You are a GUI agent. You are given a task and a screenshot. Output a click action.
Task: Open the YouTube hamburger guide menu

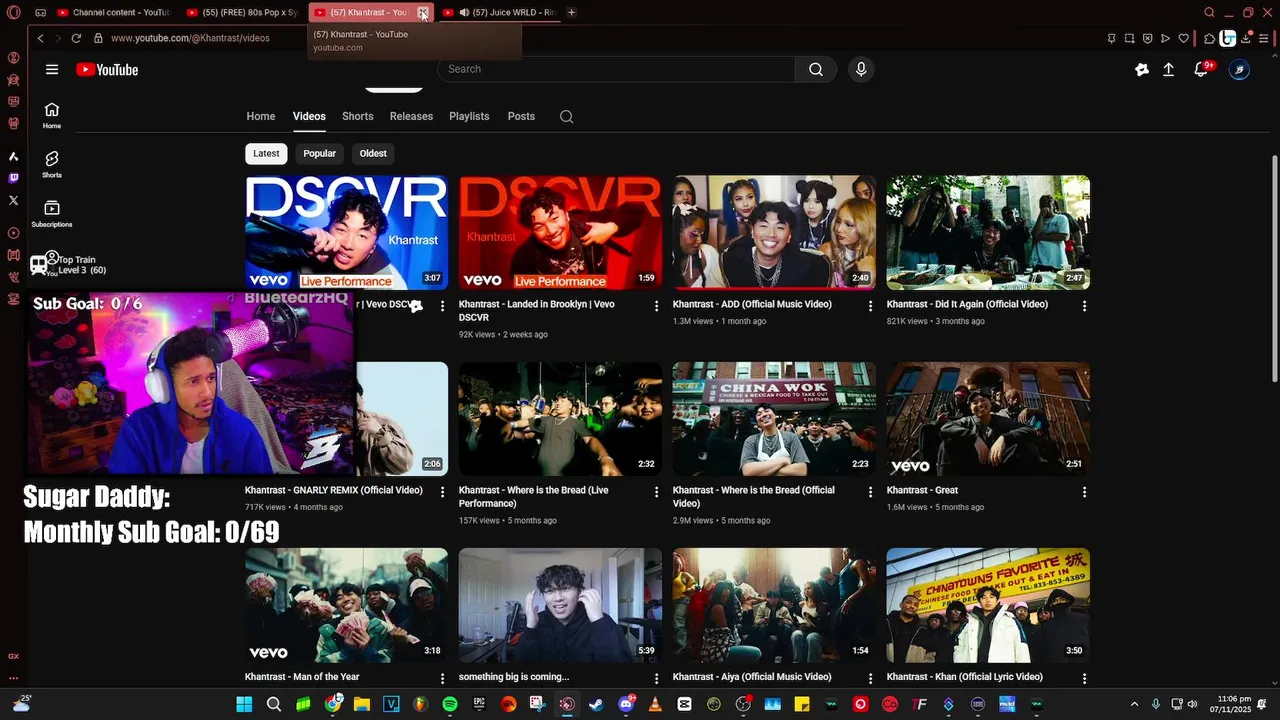pyautogui.click(x=52, y=69)
